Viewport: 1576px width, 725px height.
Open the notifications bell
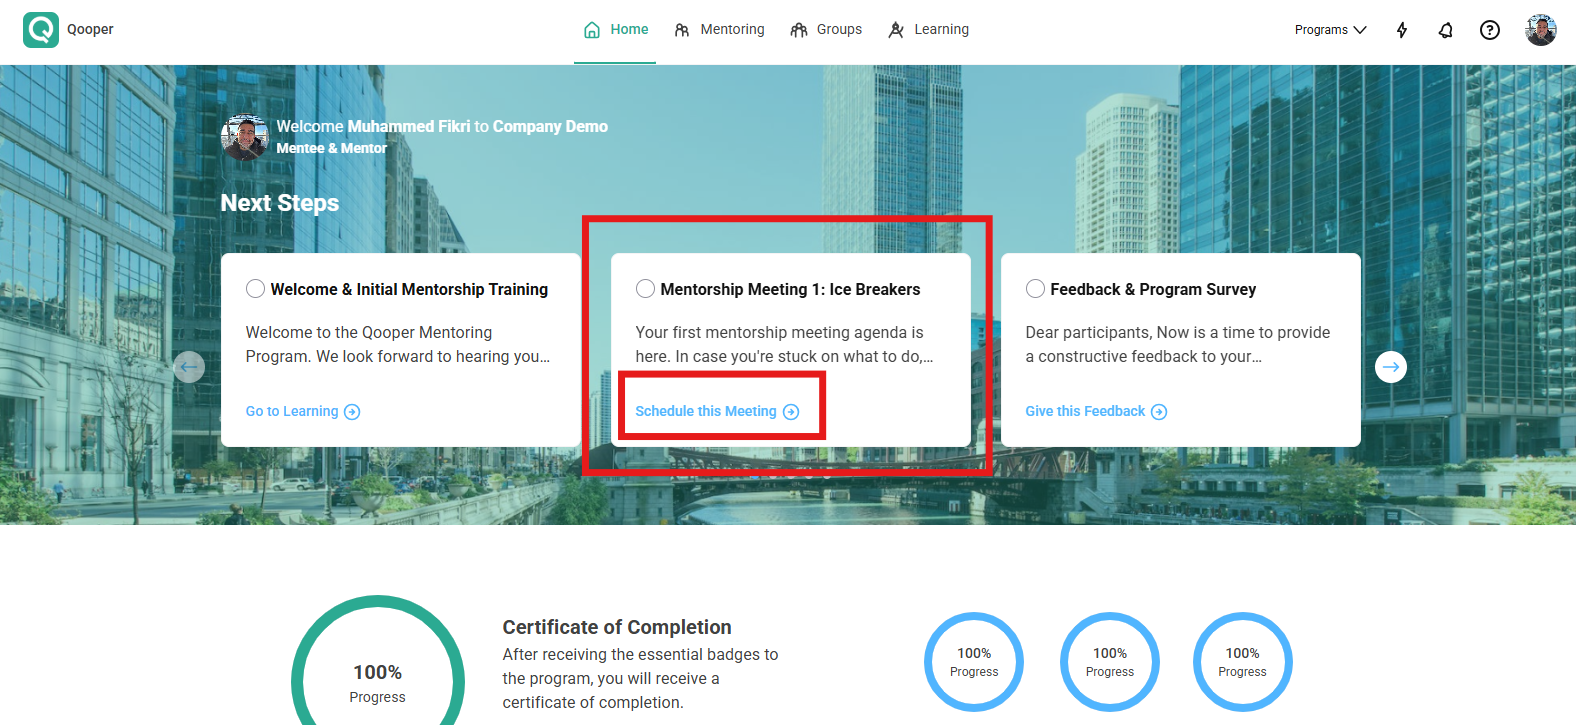(x=1446, y=30)
